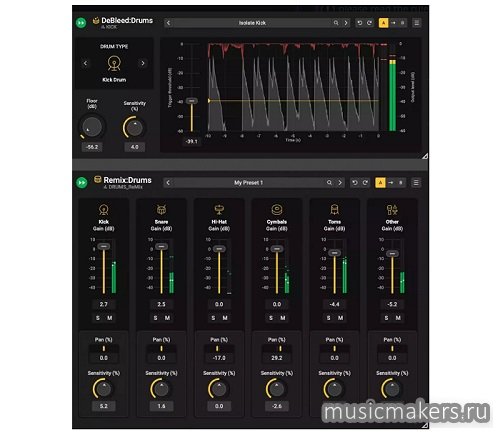Mute the Snare channel

coord(167,318)
